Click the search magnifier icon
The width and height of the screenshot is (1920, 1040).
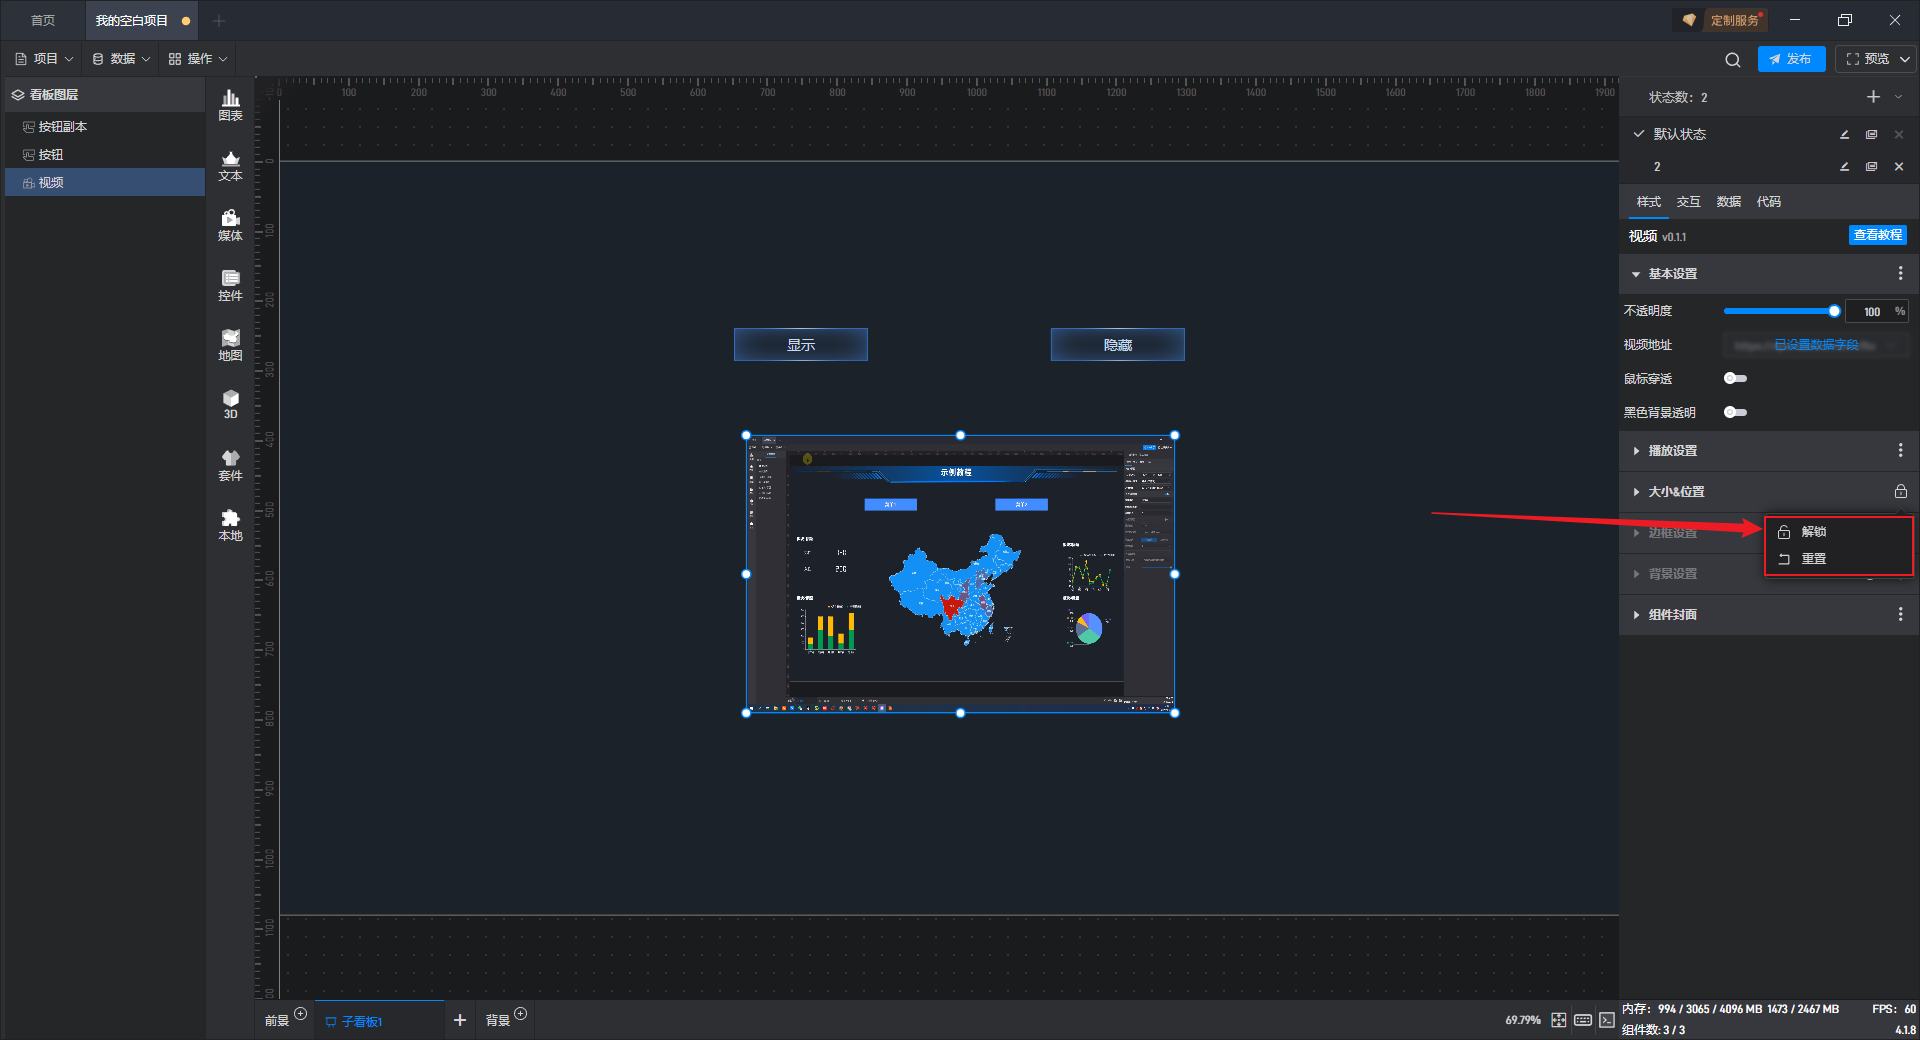point(1733,60)
